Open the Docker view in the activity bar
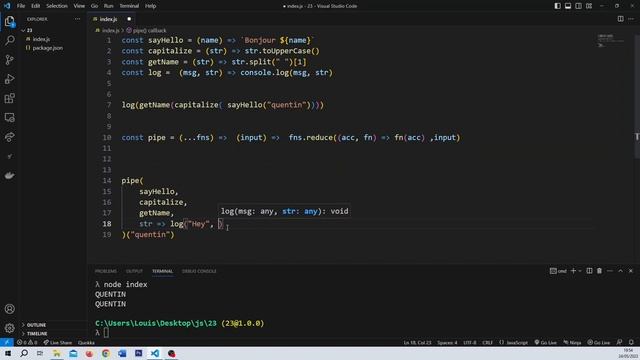The height and width of the screenshot is (360, 640). click(x=9, y=176)
